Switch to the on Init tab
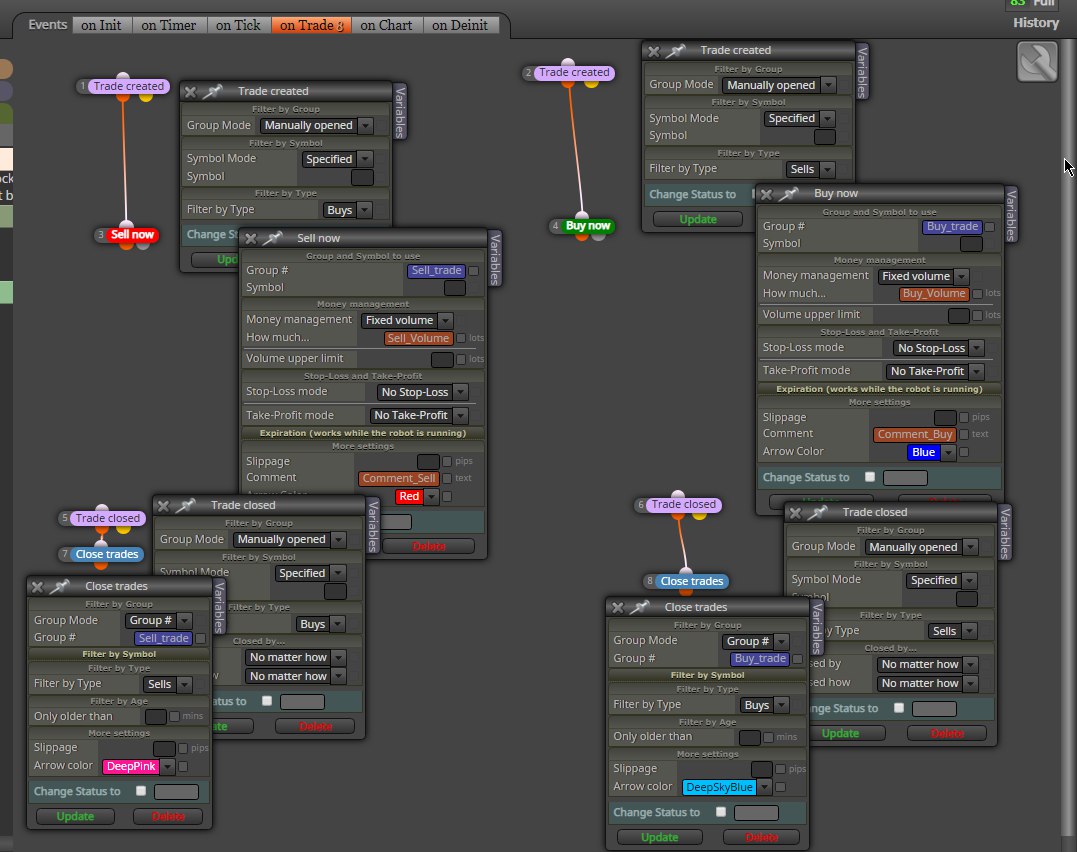This screenshot has width=1077, height=852. [101, 25]
